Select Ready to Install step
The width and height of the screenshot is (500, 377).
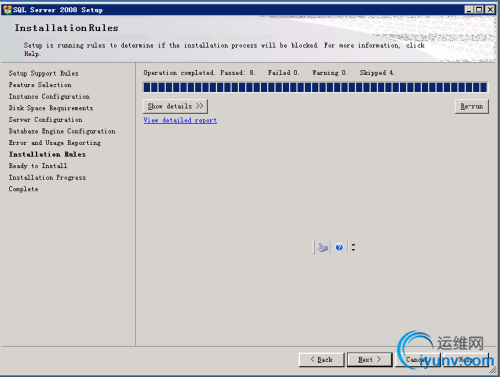pos(38,166)
